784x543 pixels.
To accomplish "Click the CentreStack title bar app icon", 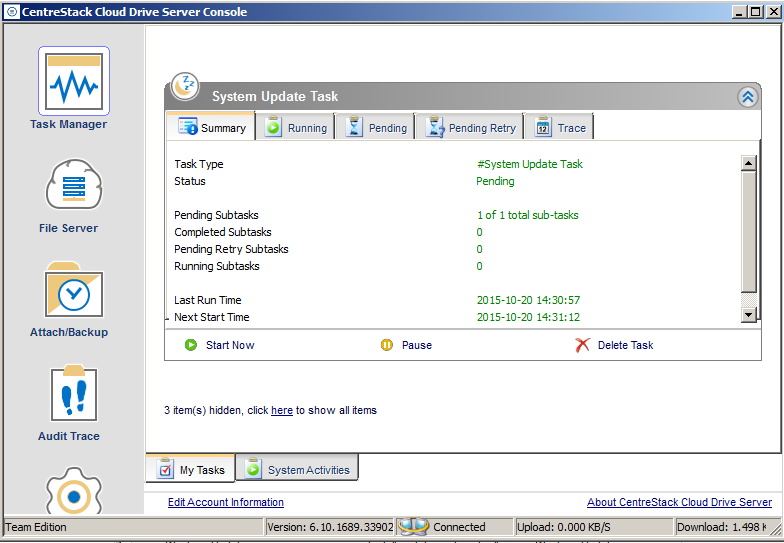I will 12,12.
